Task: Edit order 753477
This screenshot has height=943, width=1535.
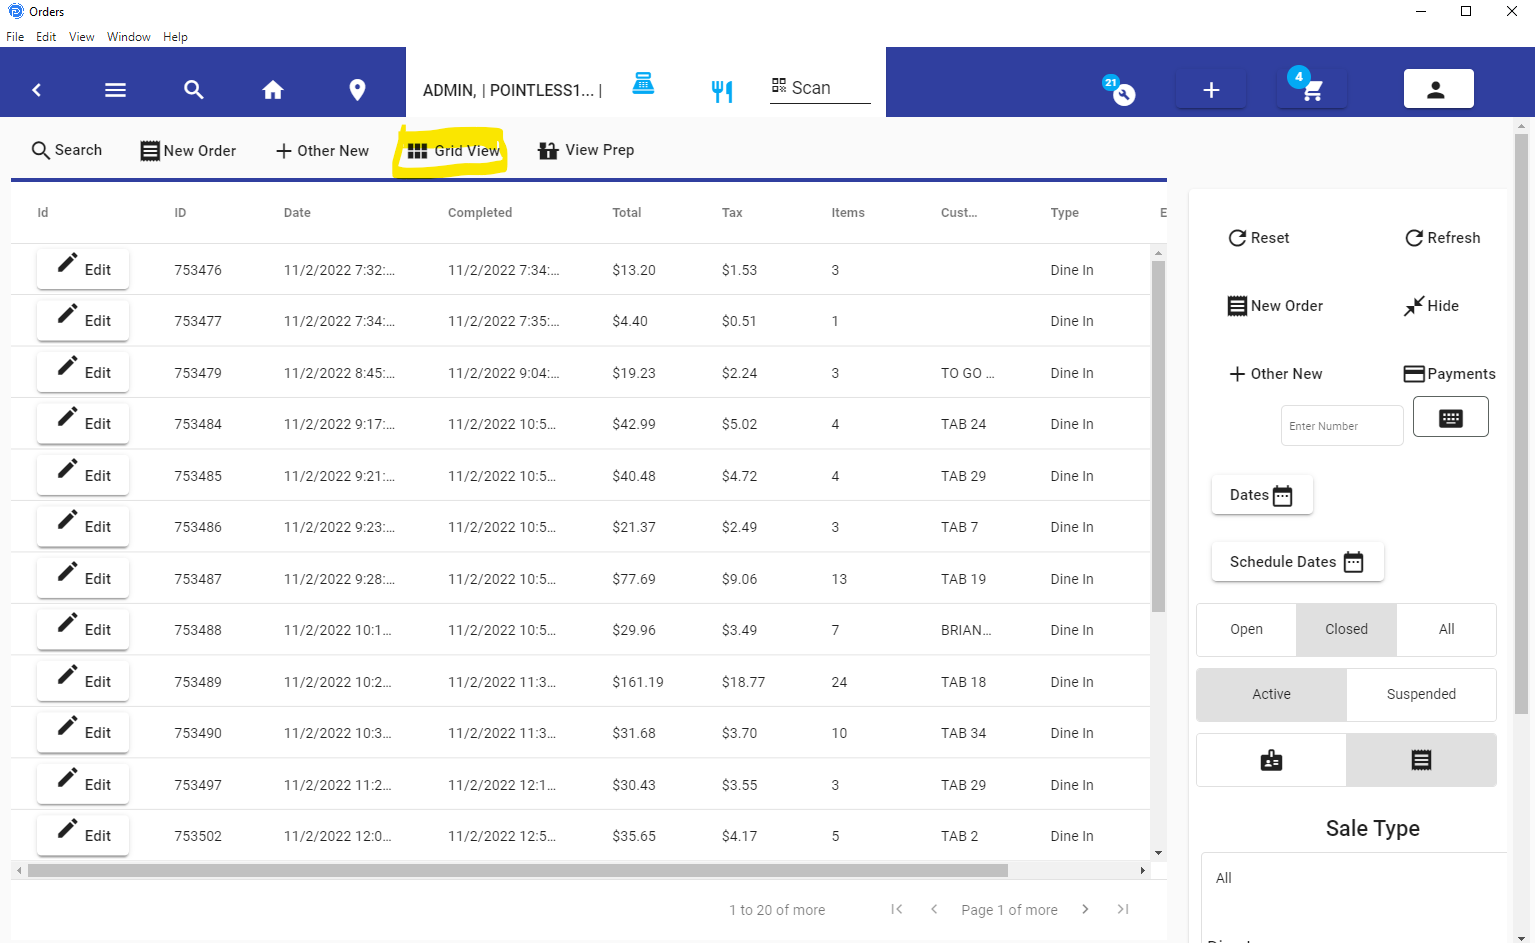Action: (83, 320)
